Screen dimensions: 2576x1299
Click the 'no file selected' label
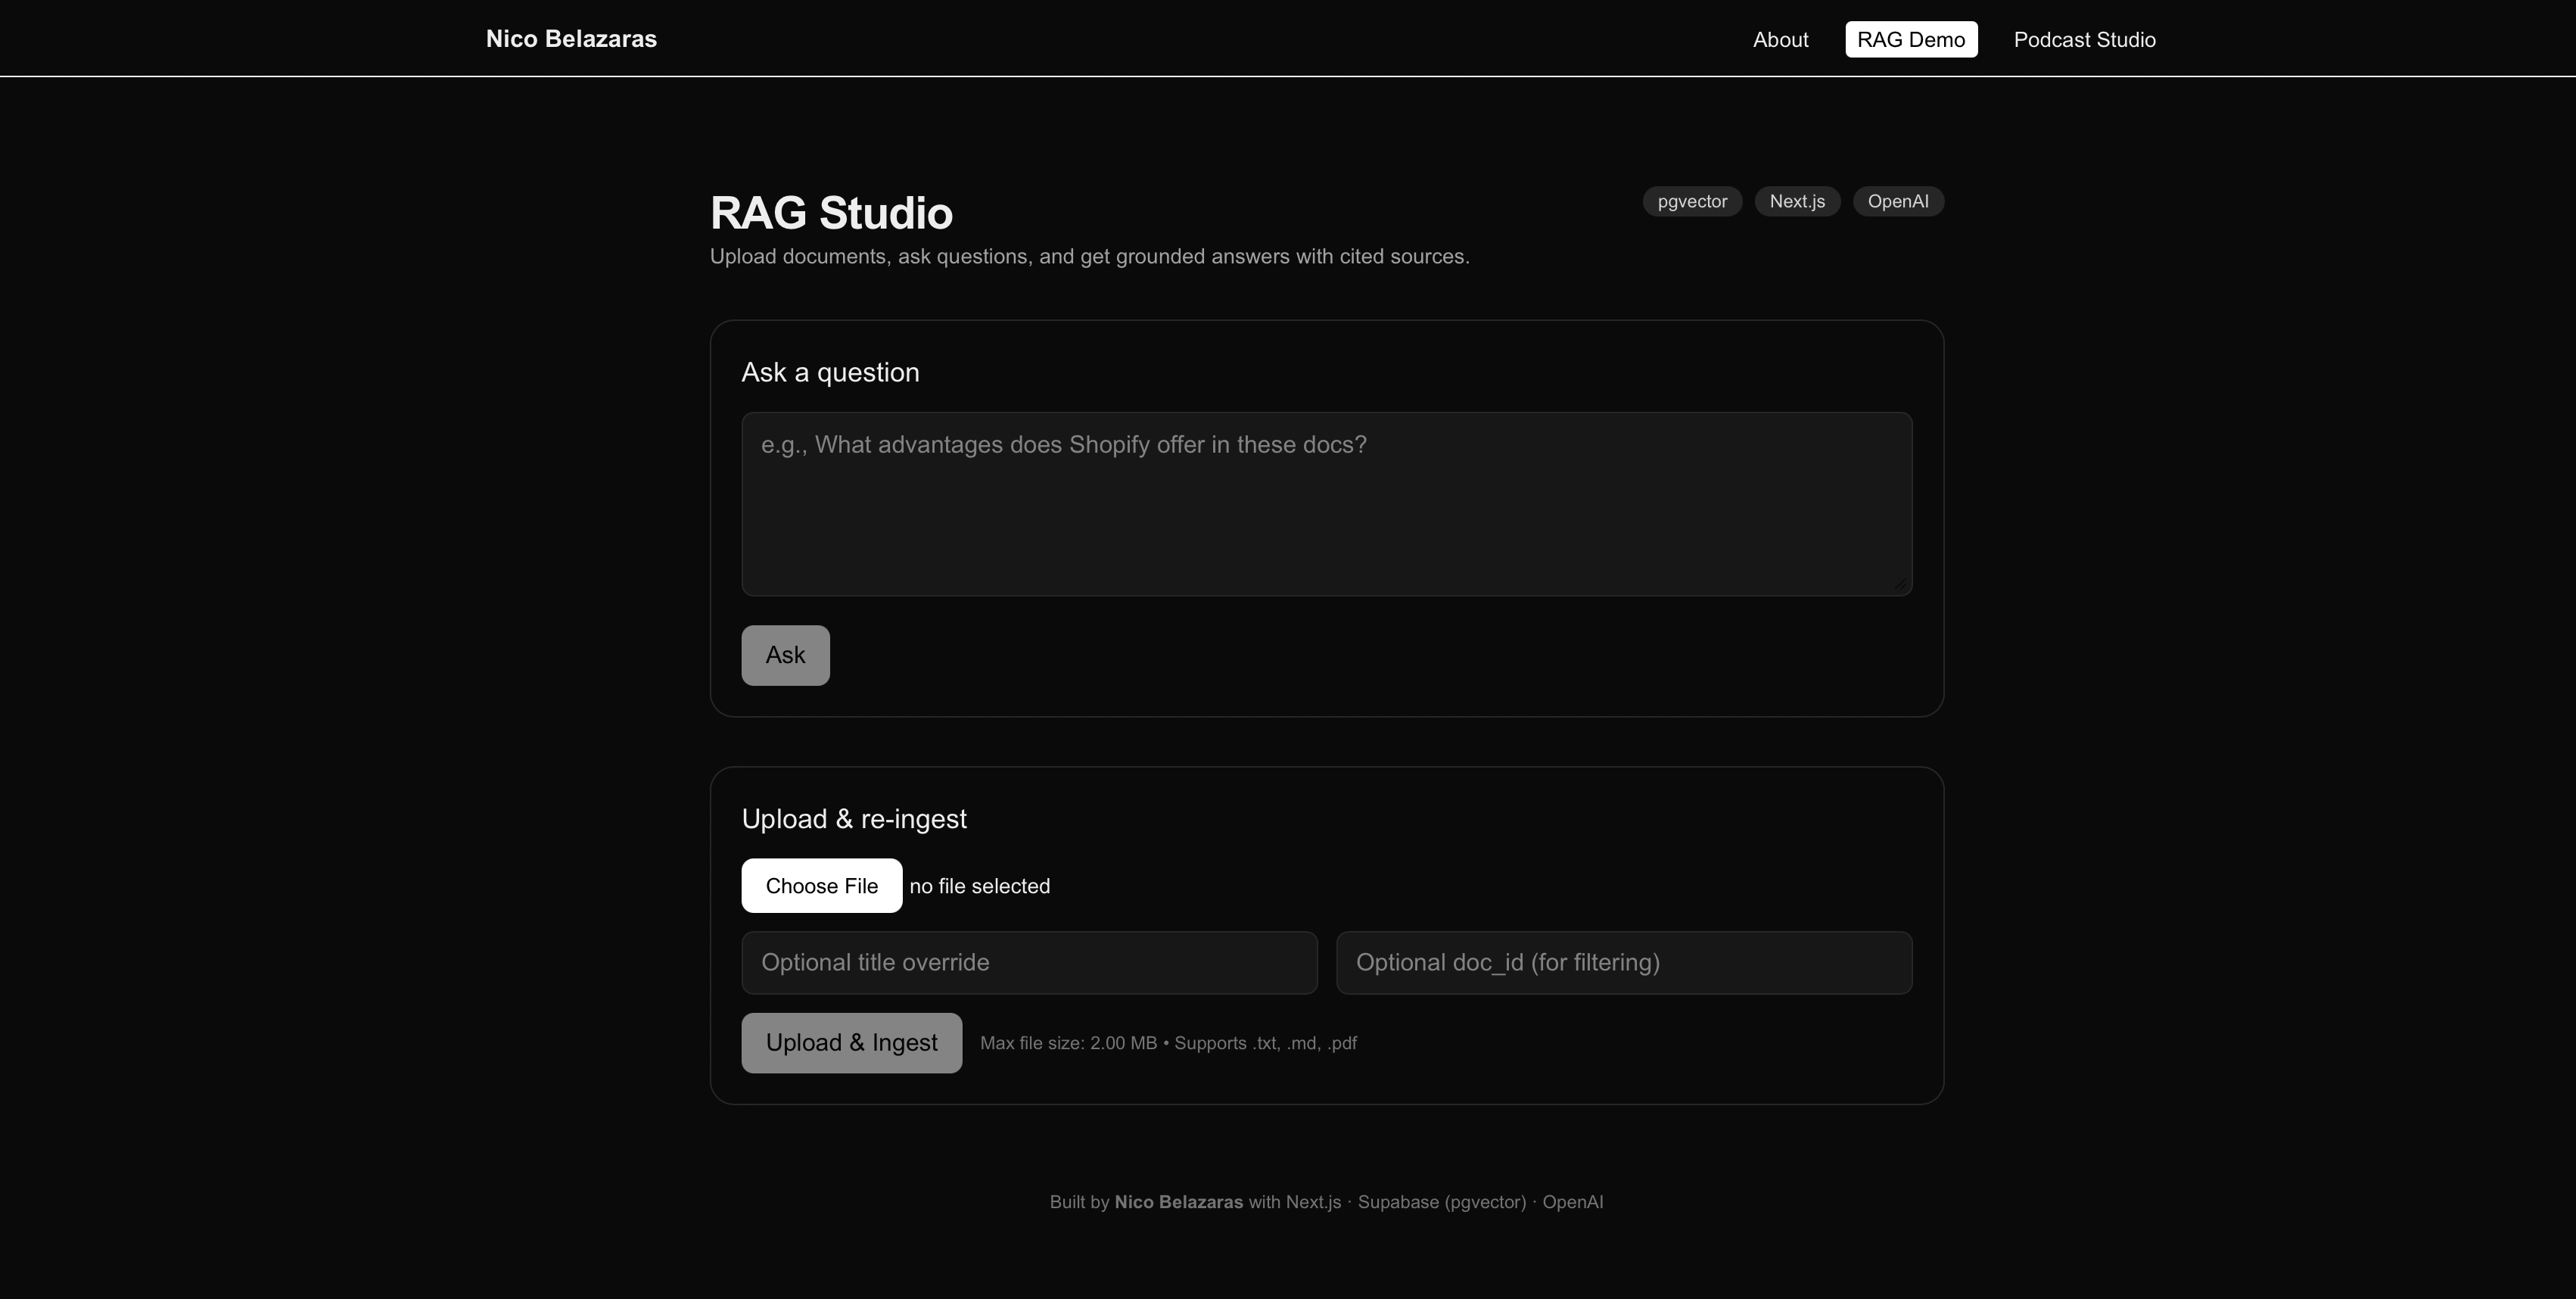click(980, 885)
